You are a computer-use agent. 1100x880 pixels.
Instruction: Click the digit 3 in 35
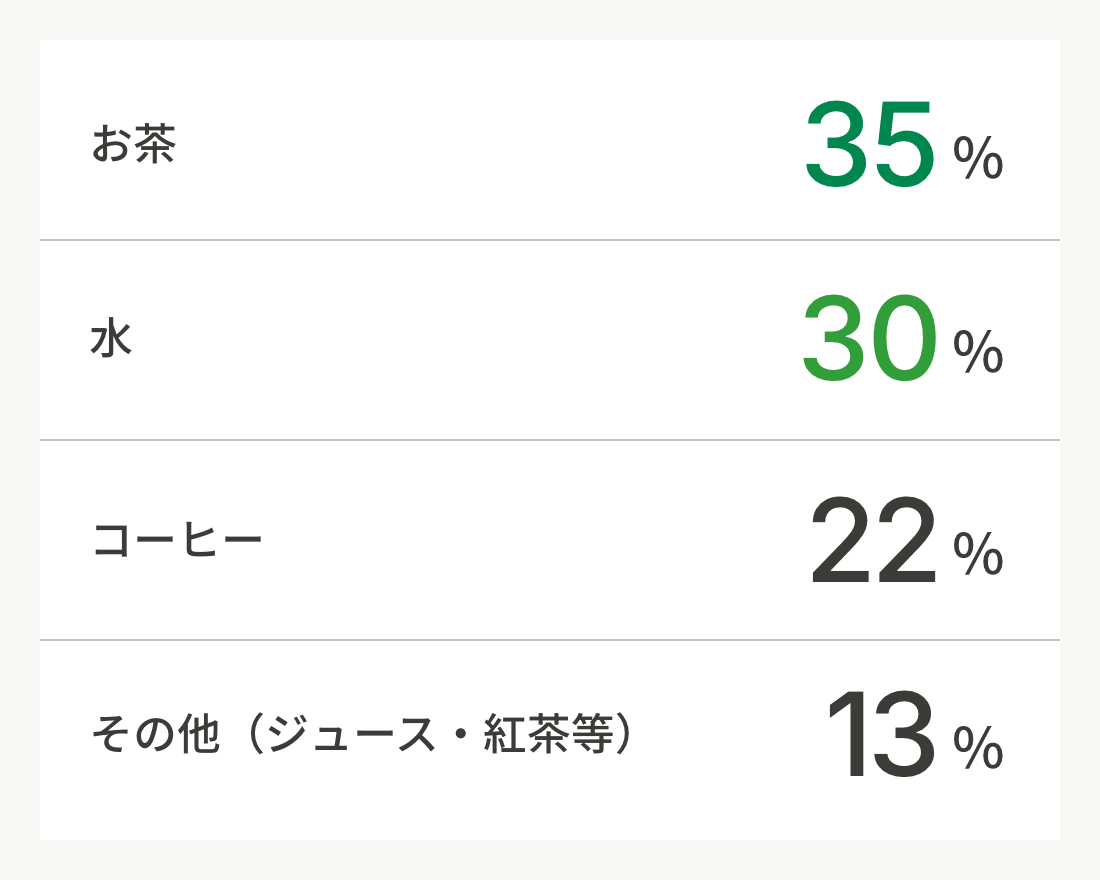(x=836, y=145)
